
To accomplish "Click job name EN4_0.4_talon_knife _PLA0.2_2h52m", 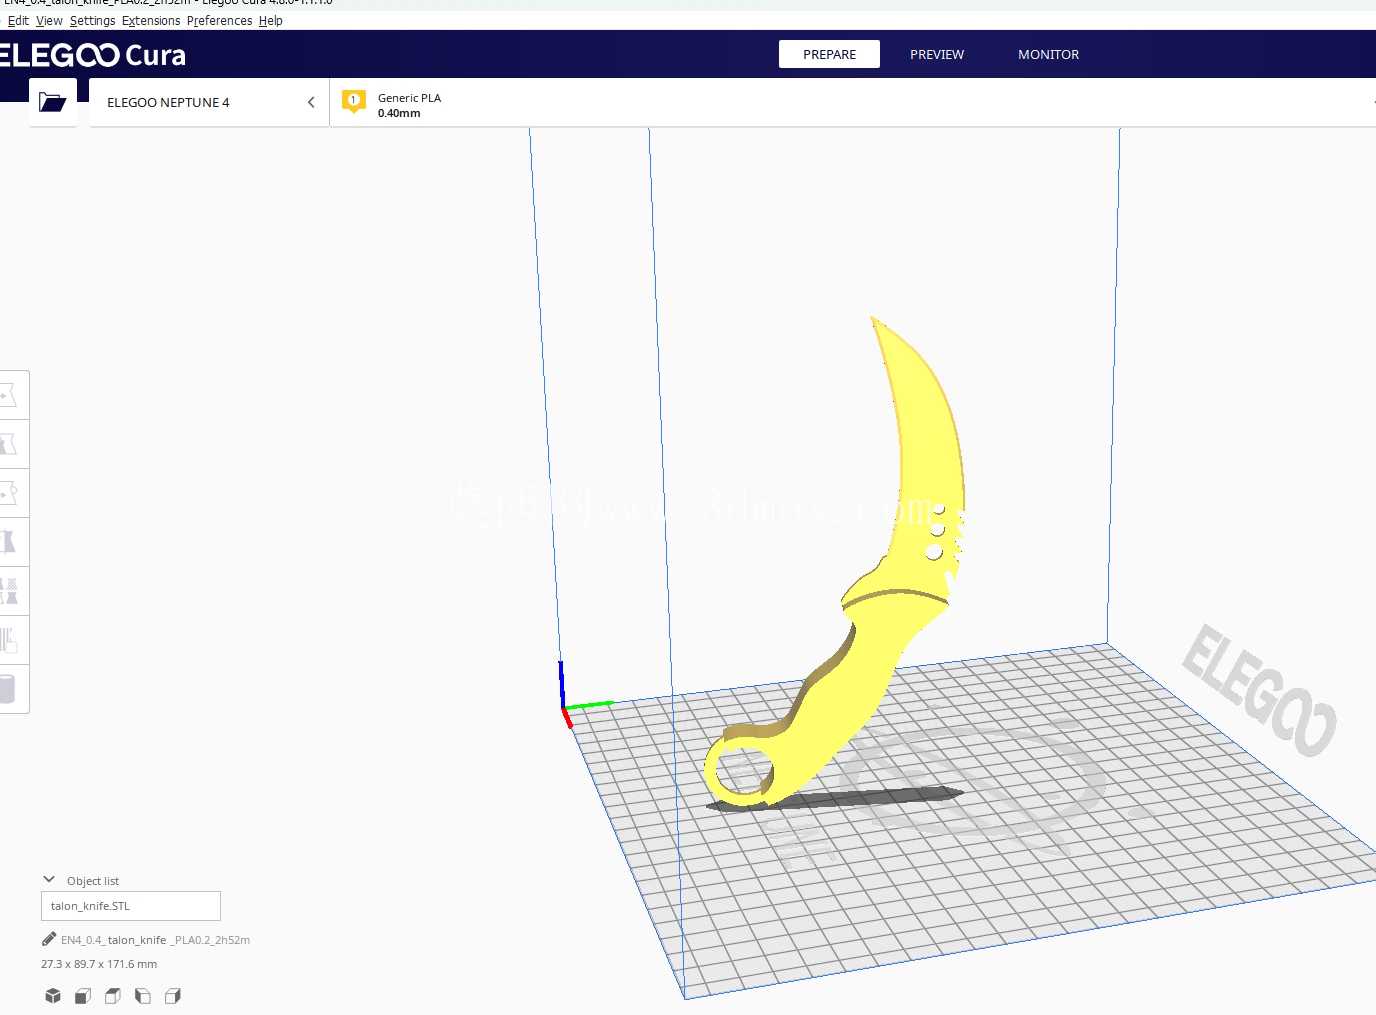I will [155, 940].
